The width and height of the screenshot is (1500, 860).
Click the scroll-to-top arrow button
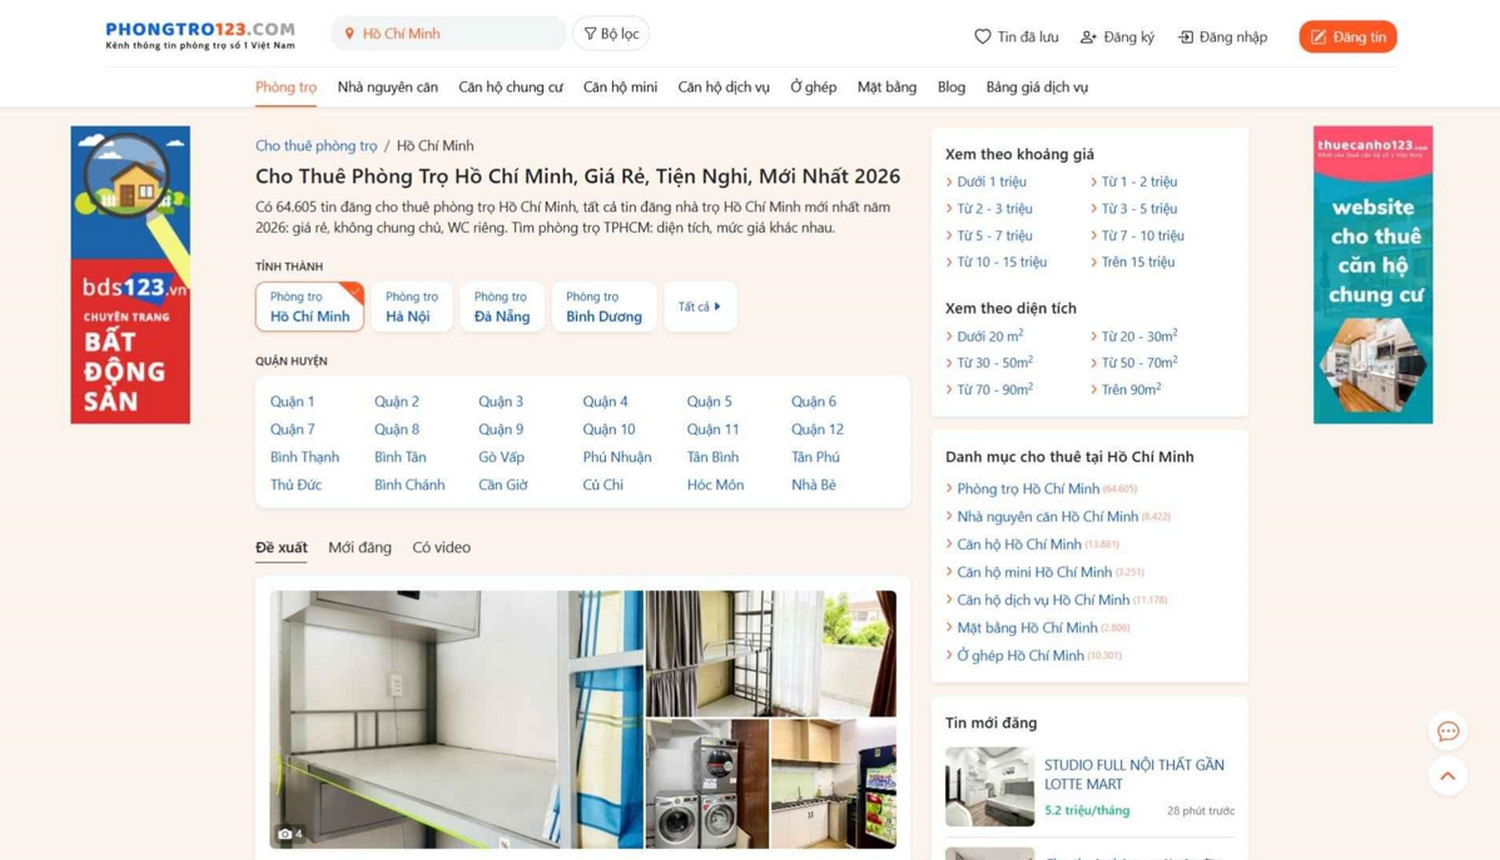(x=1447, y=776)
